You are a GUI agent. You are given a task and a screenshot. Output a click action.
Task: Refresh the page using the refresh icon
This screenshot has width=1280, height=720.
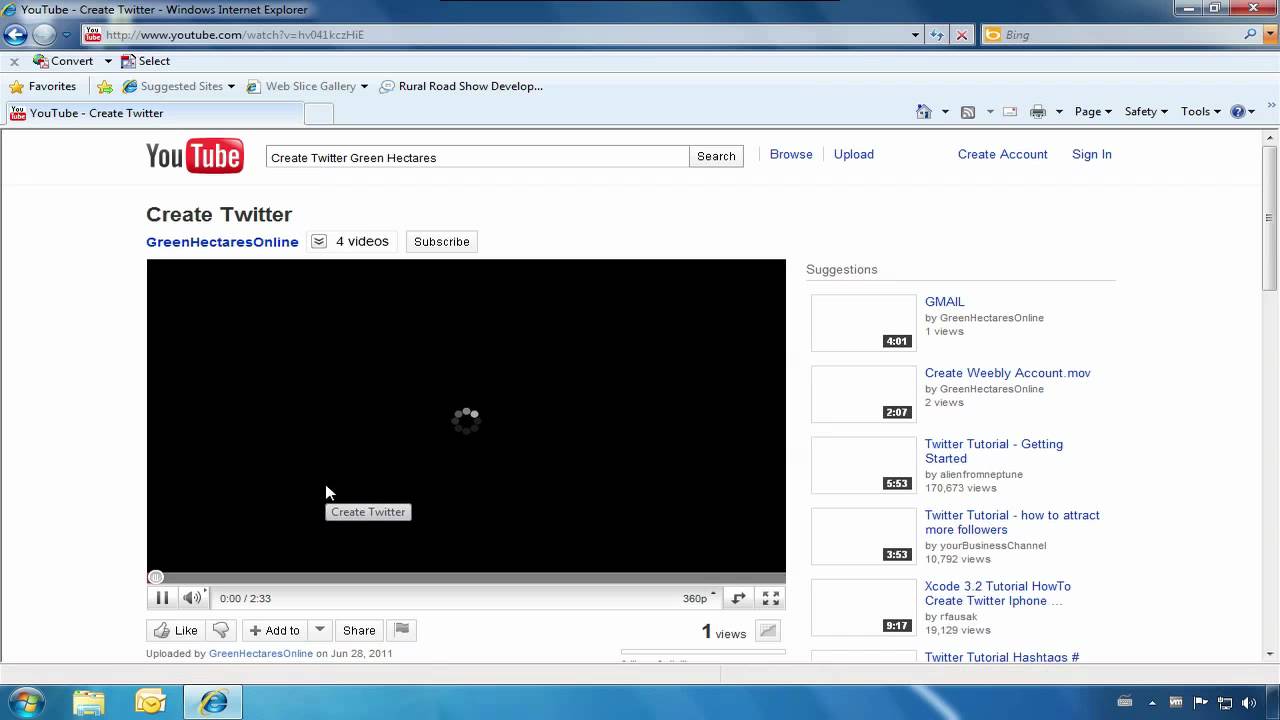(x=937, y=35)
